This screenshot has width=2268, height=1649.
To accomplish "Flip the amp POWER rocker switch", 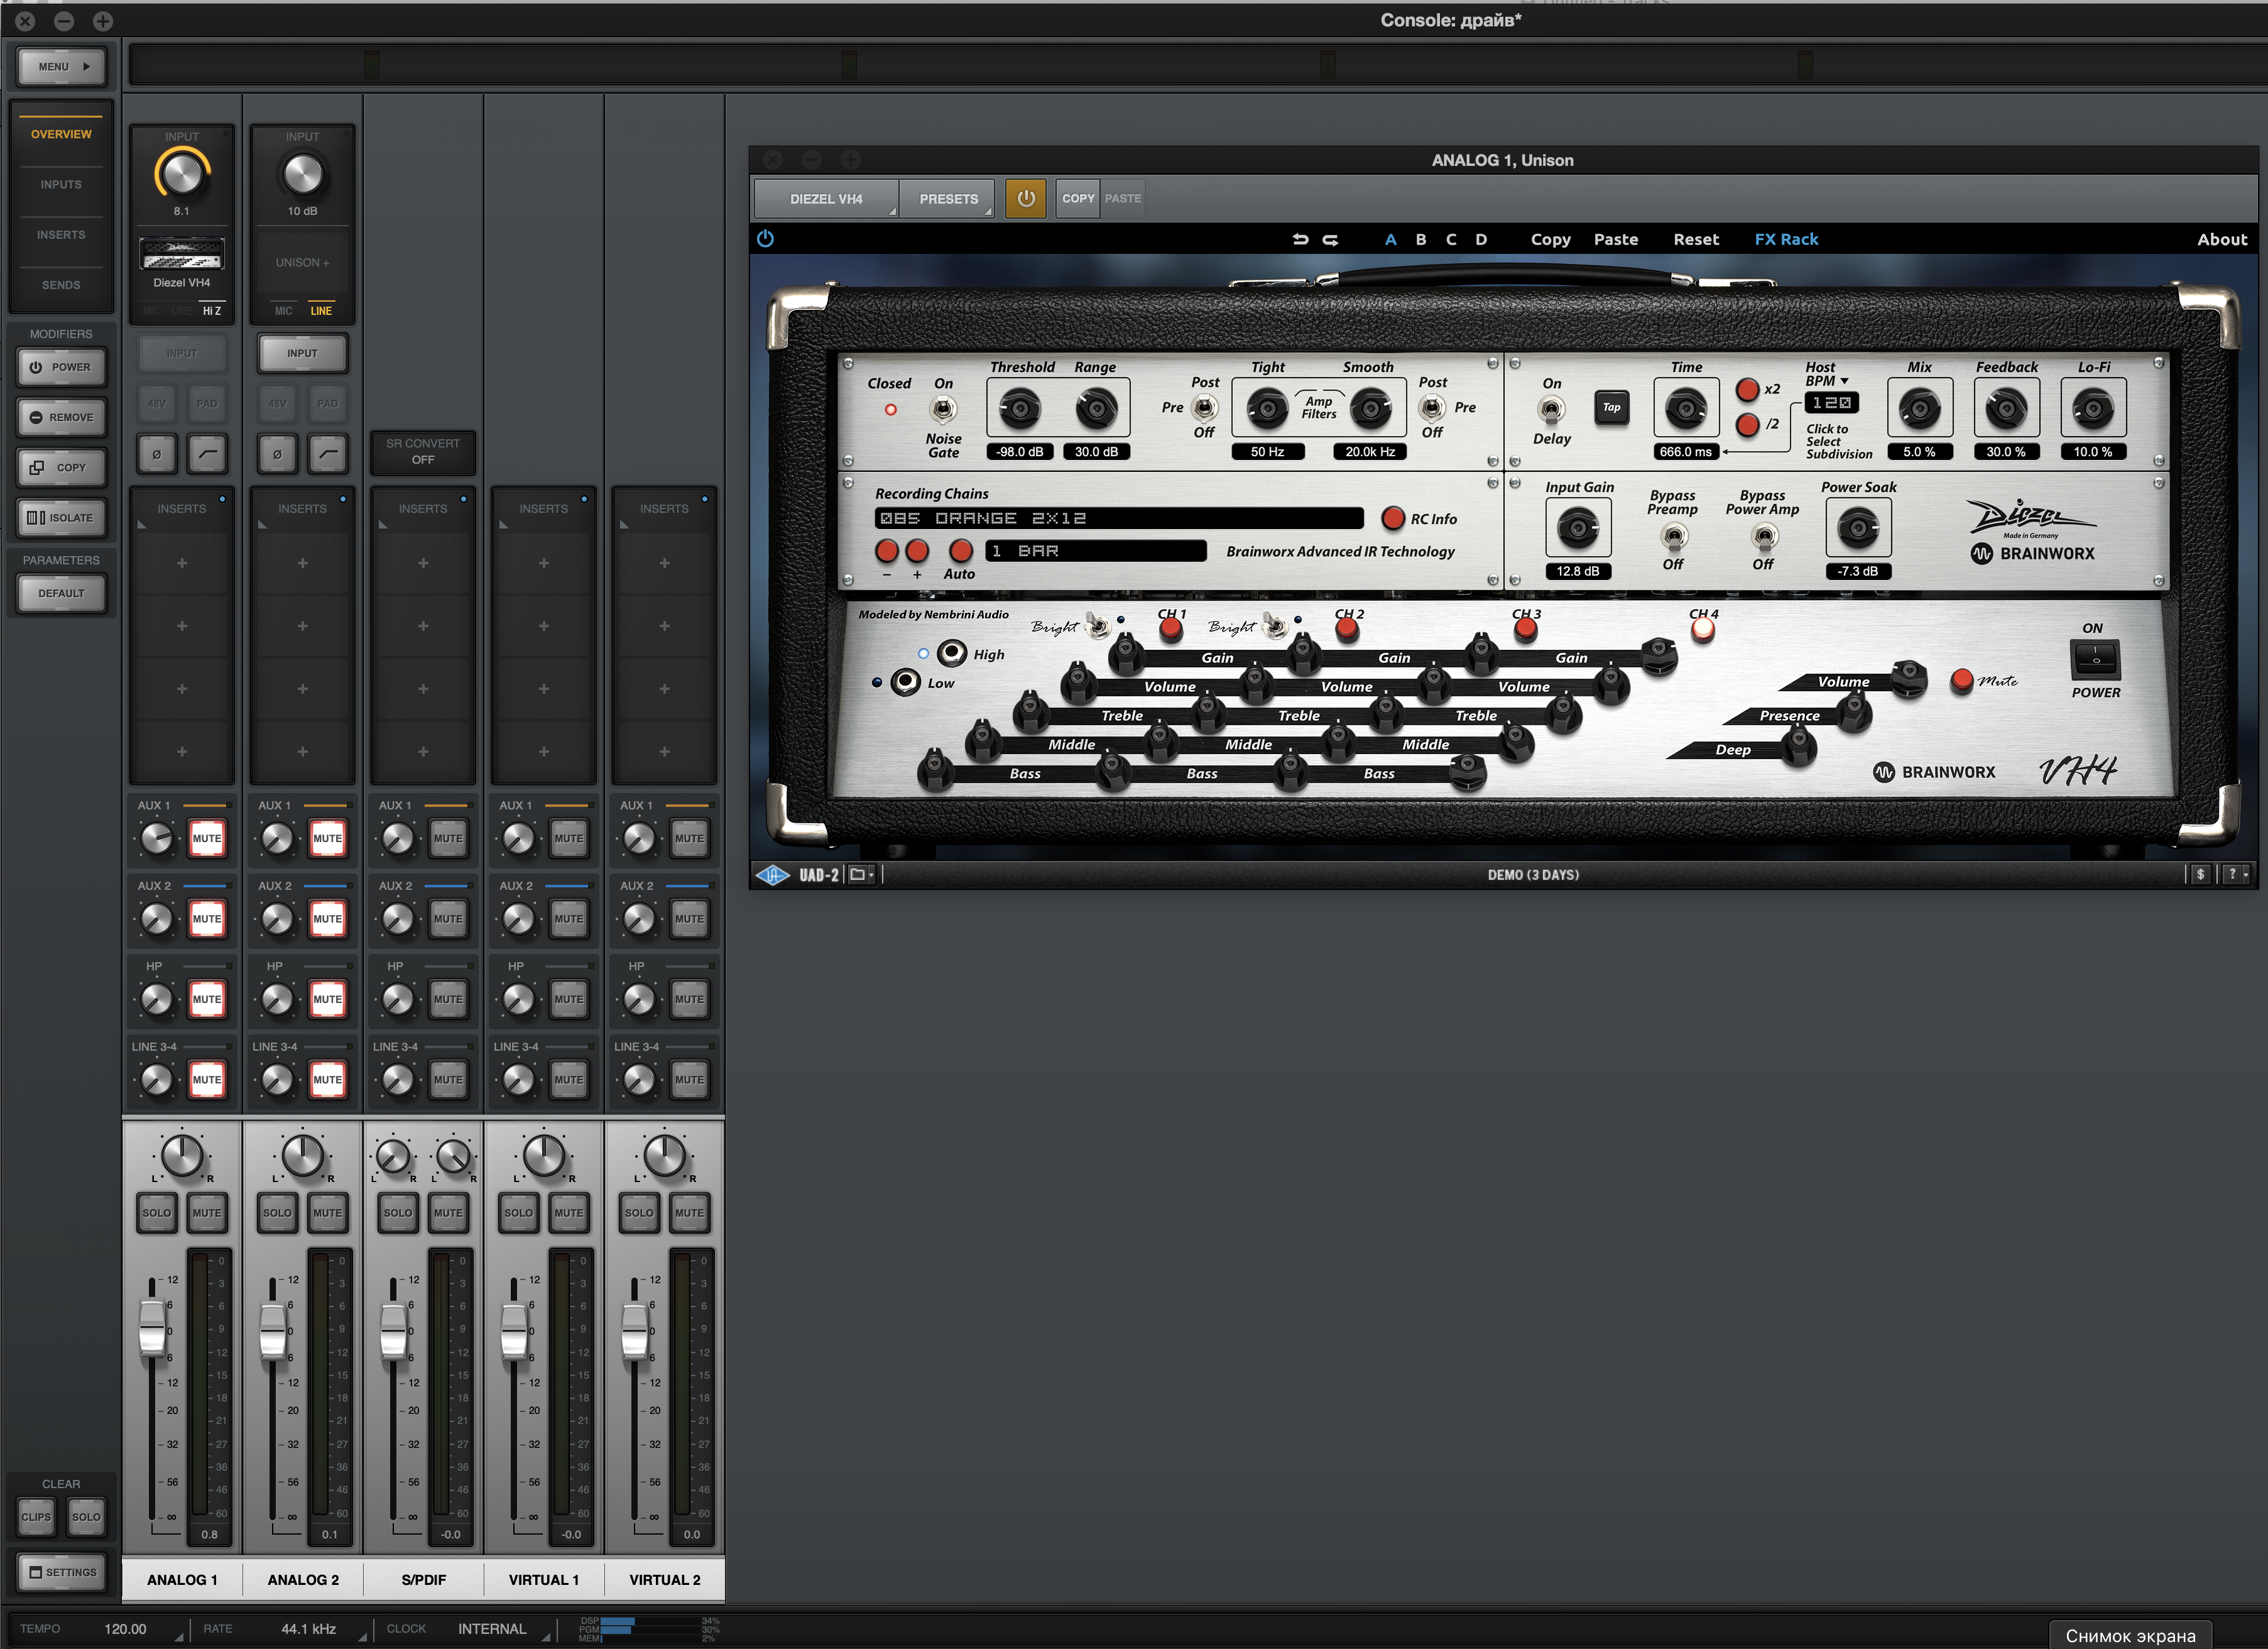I will [x=2095, y=659].
